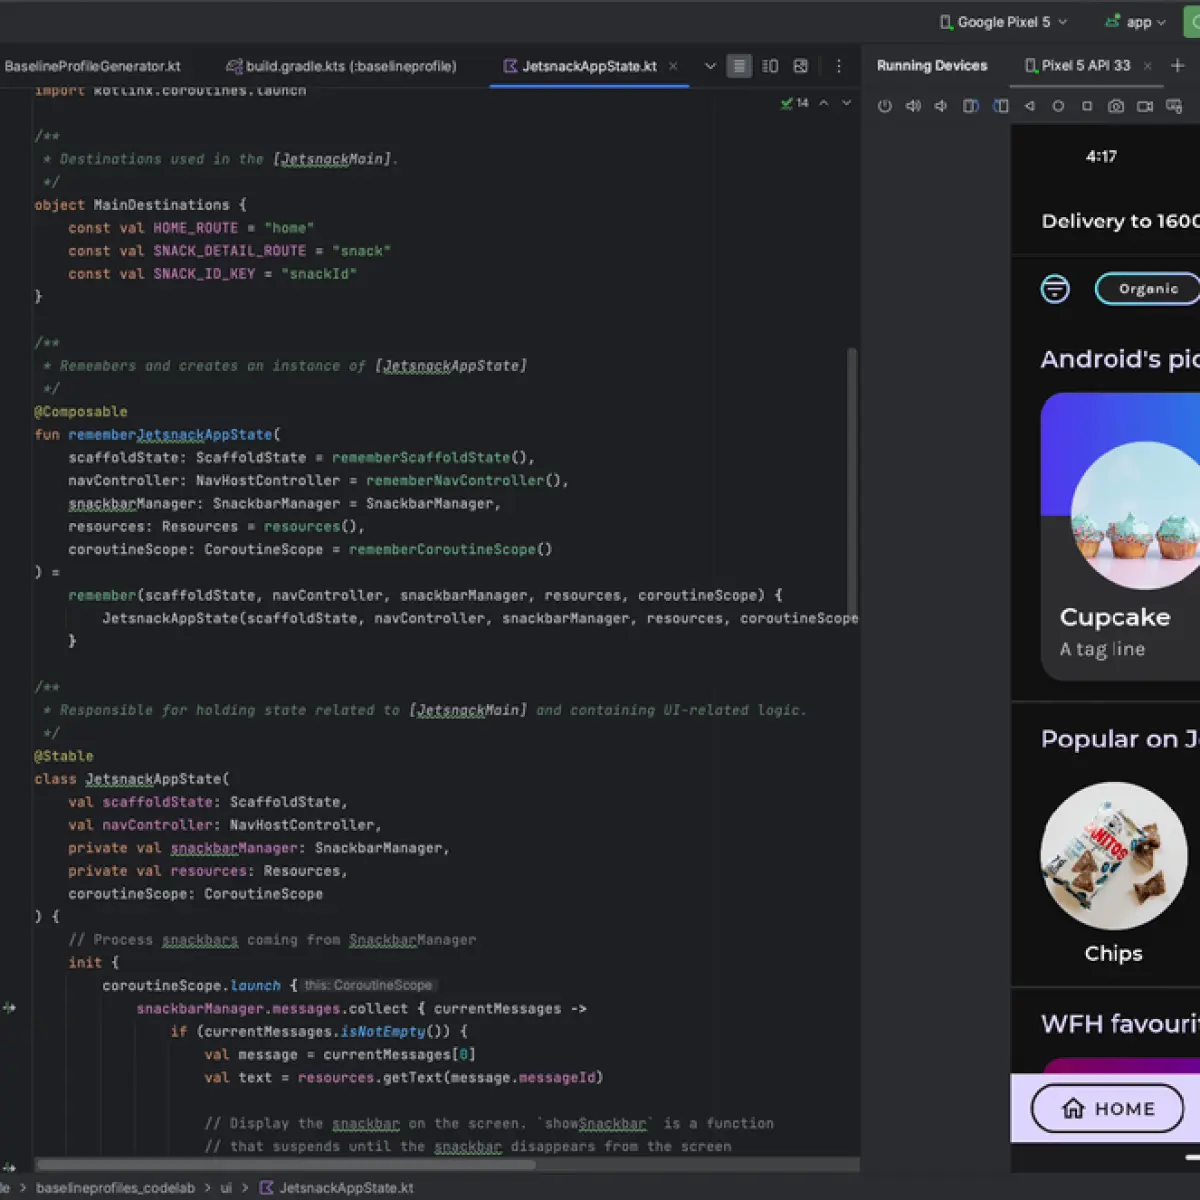The image size is (1200, 1200).
Task: Go to previous highlighted problem arrow
Action: point(824,103)
